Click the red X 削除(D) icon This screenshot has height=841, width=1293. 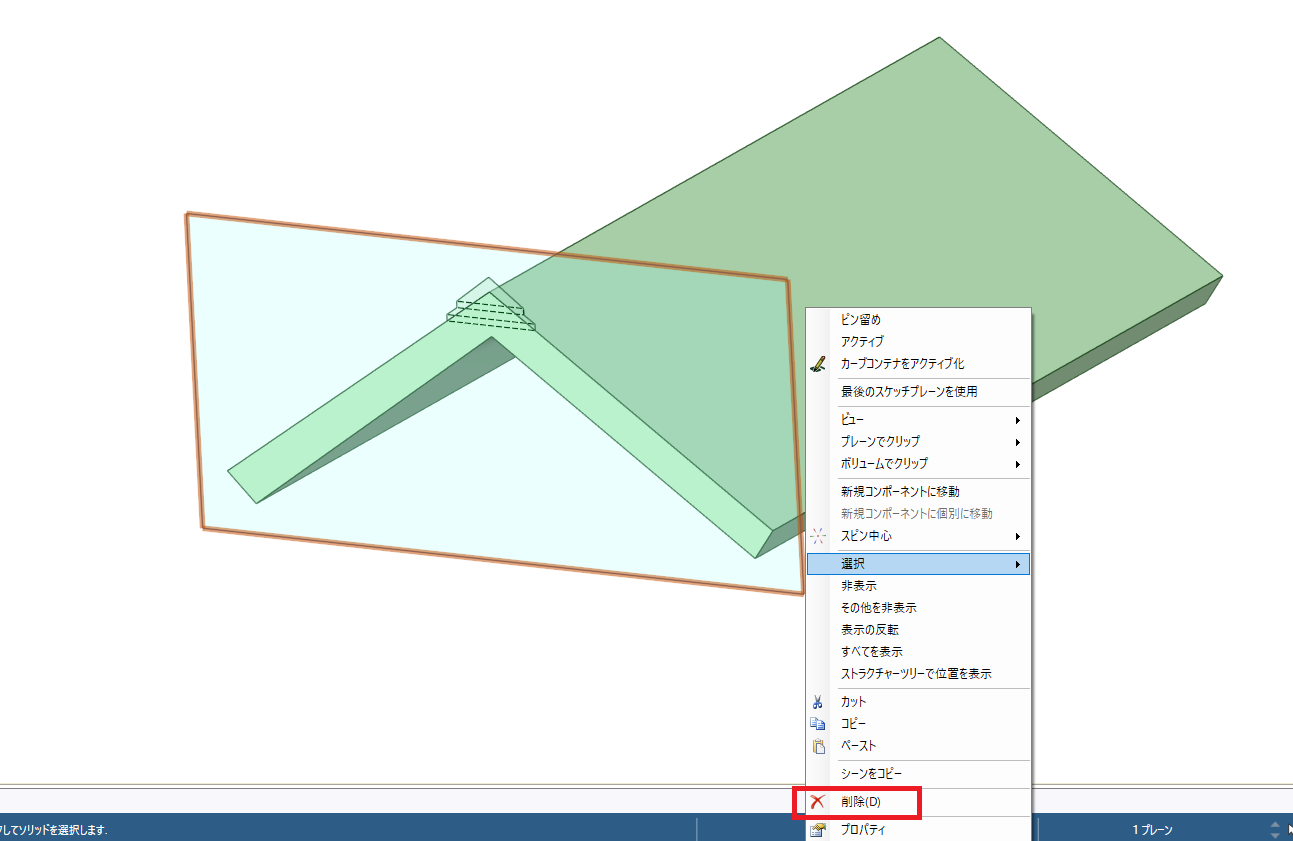pos(818,802)
